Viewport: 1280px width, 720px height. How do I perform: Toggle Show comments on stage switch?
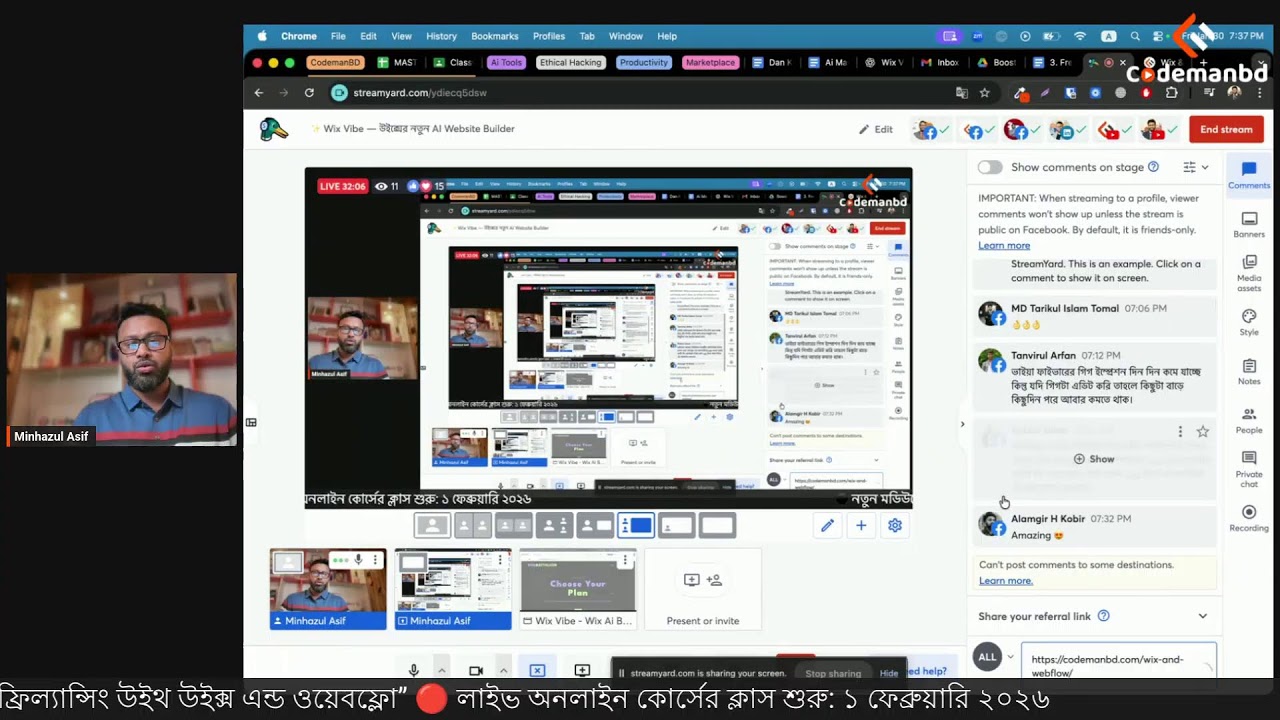point(990,167)
